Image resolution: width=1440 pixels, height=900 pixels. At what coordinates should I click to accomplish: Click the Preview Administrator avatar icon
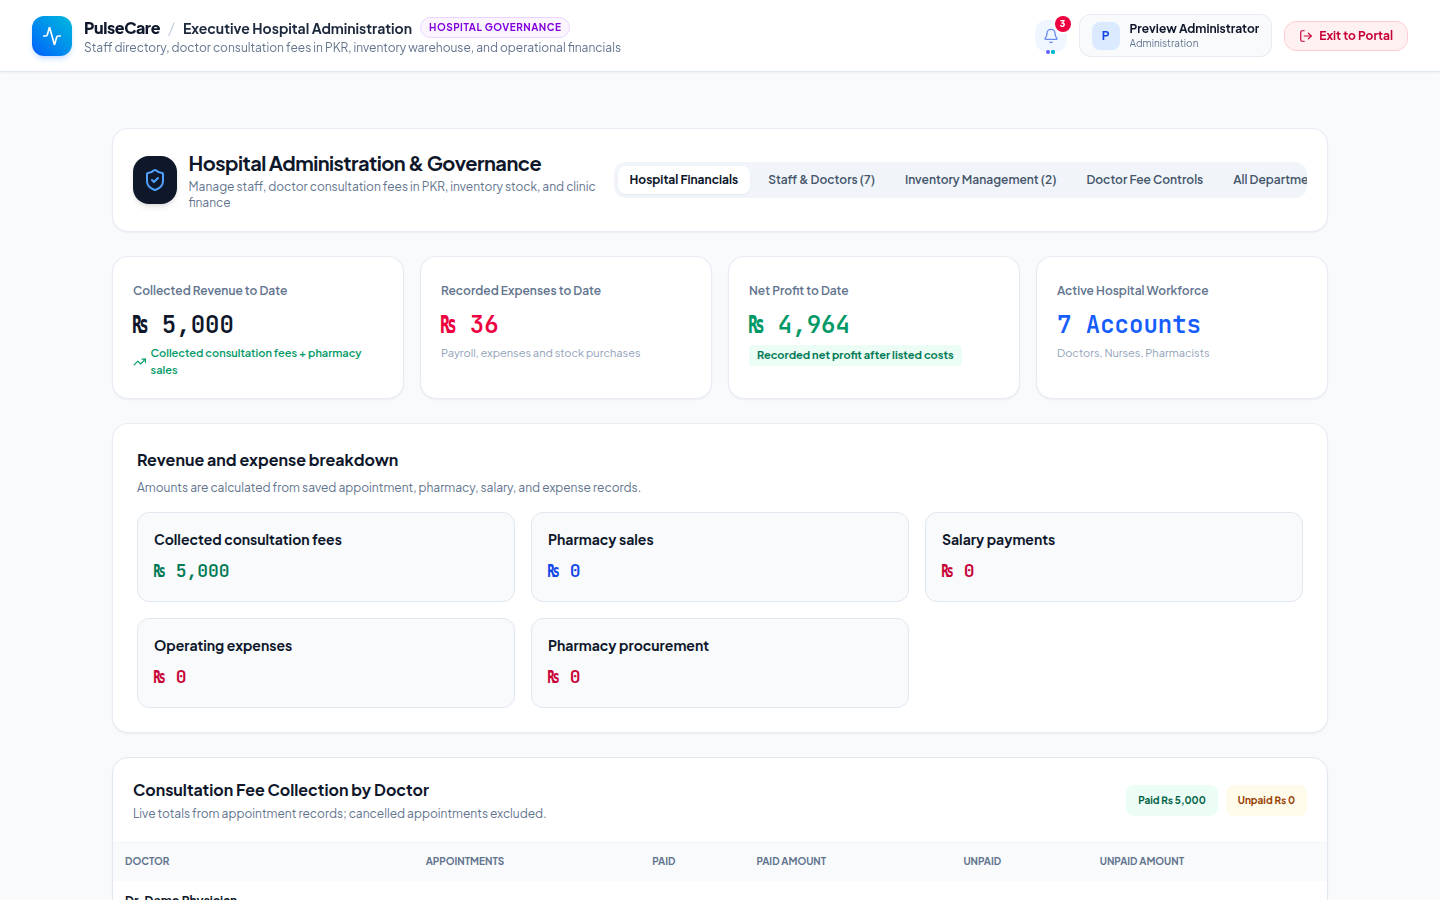(1105, 36)
